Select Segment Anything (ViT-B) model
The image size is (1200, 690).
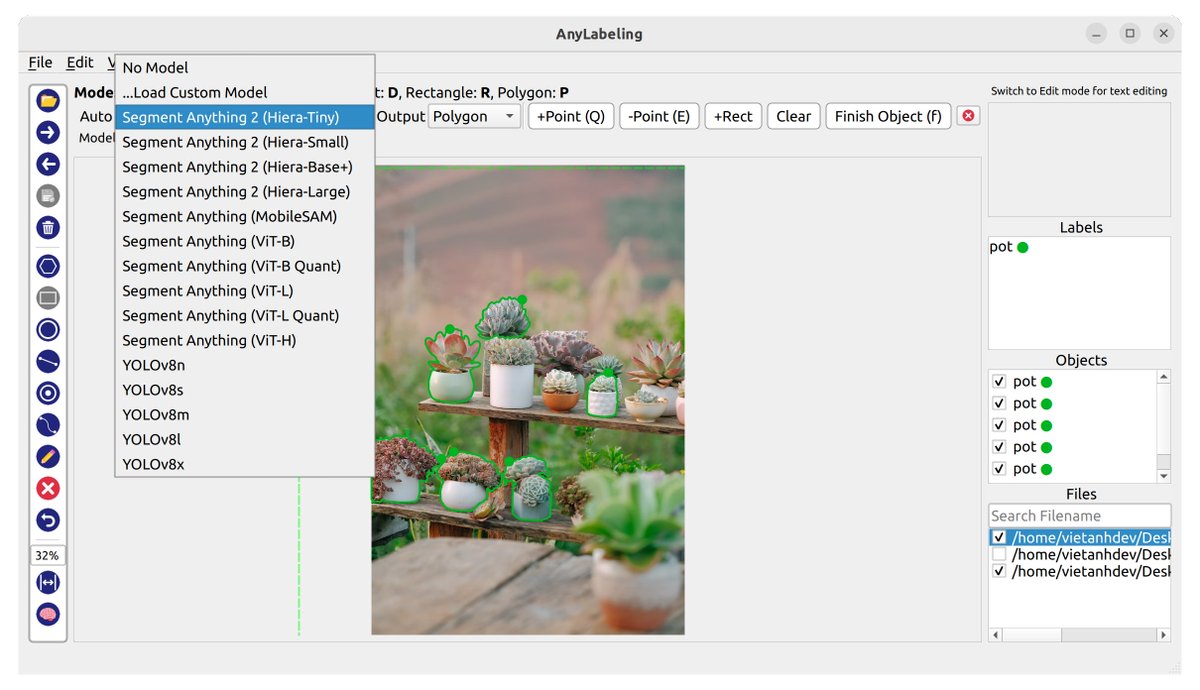[245, 241]
